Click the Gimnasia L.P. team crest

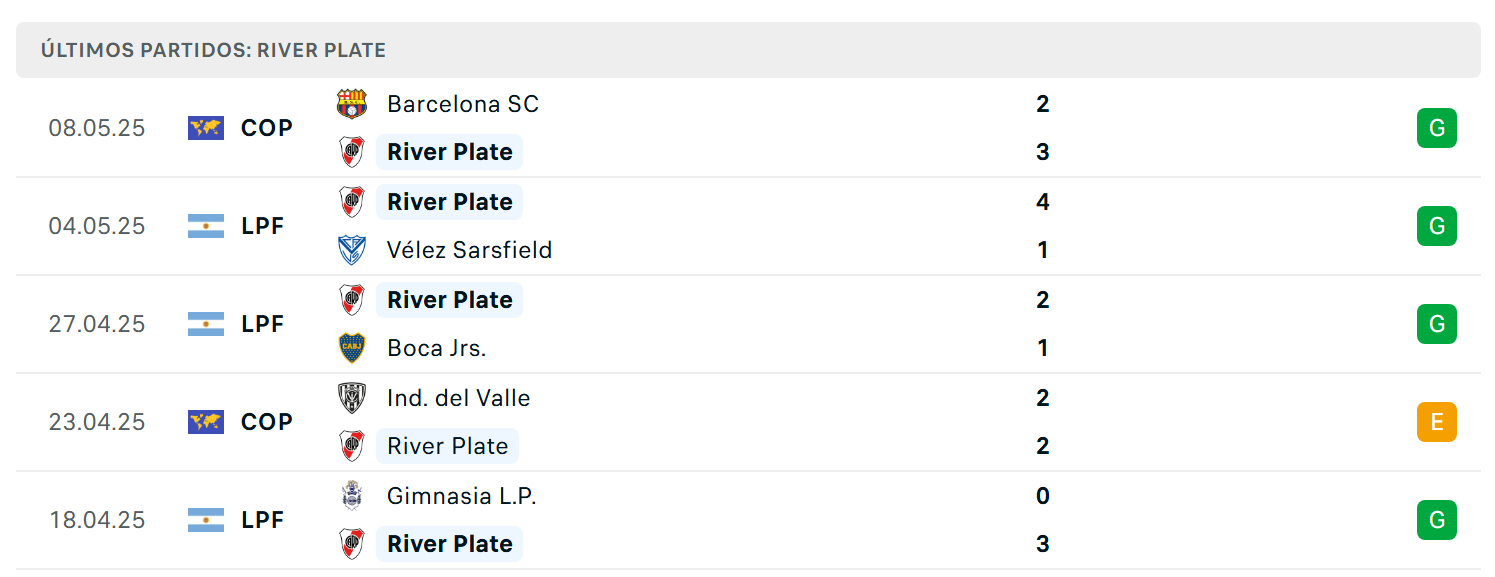[352, 496]
